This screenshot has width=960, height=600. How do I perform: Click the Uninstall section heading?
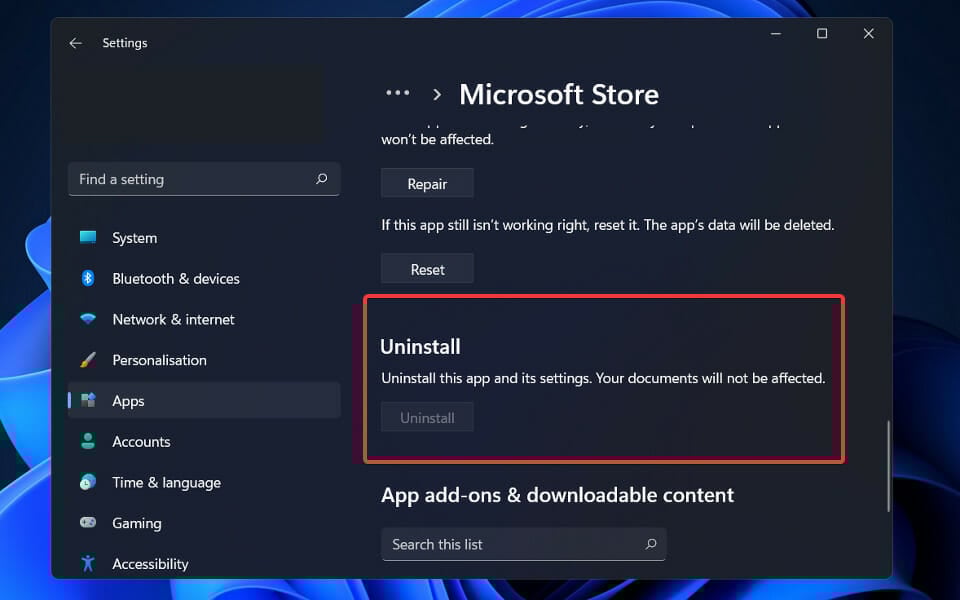420,347
